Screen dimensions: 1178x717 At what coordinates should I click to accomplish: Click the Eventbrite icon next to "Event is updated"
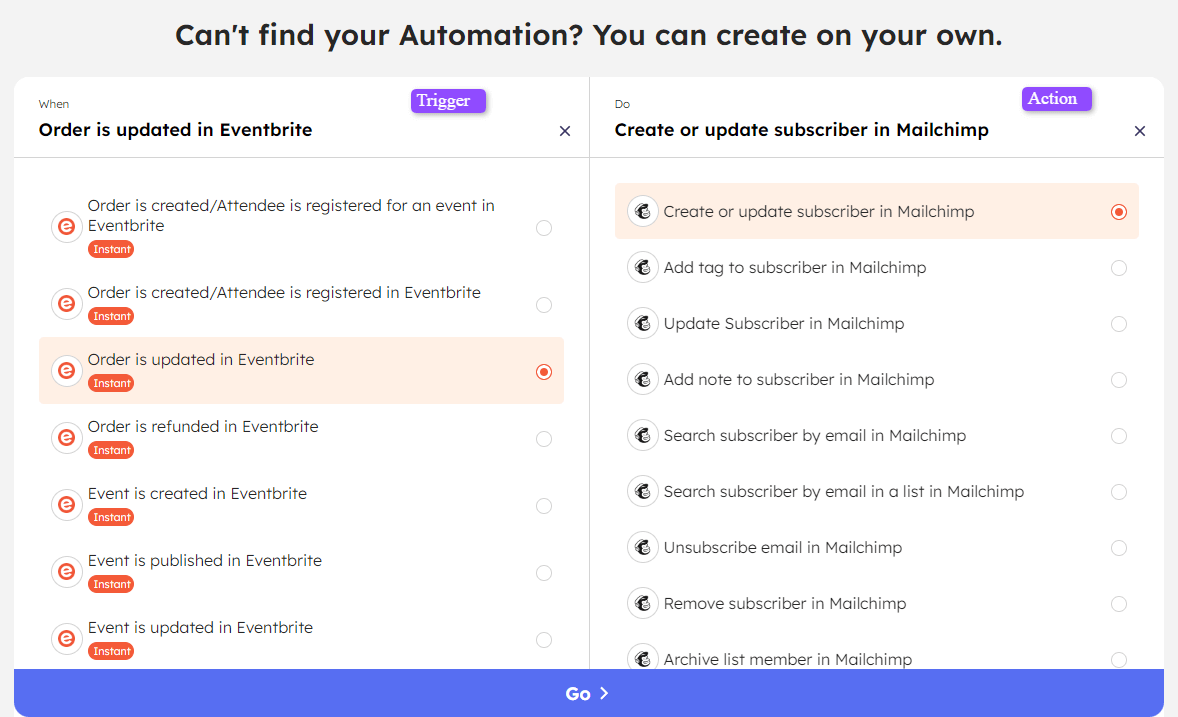66,638
